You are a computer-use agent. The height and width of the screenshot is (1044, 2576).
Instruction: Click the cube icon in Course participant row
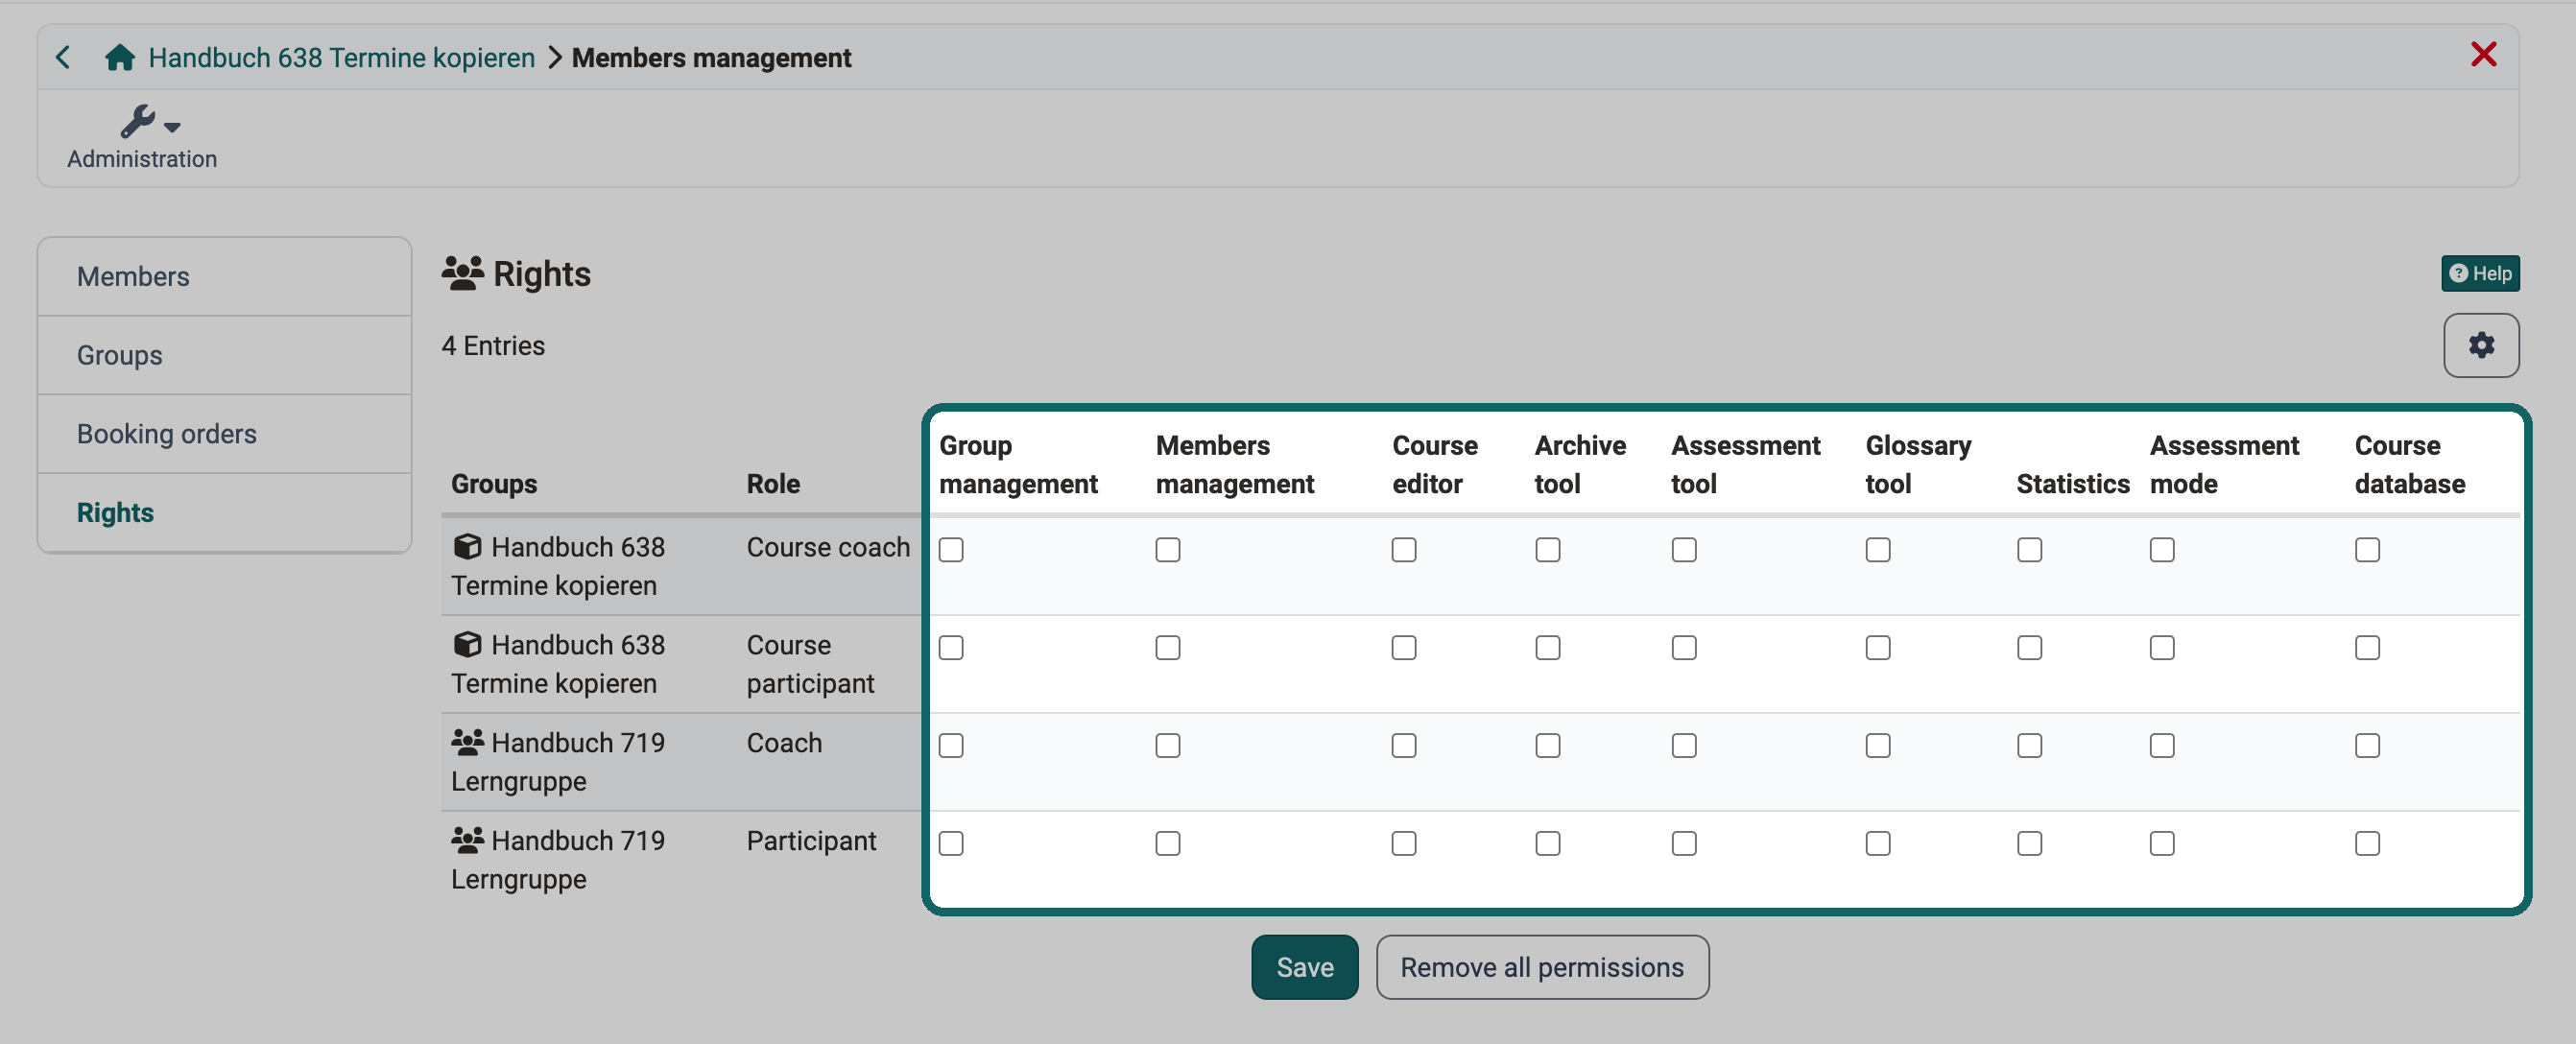(x=467, y=645)
